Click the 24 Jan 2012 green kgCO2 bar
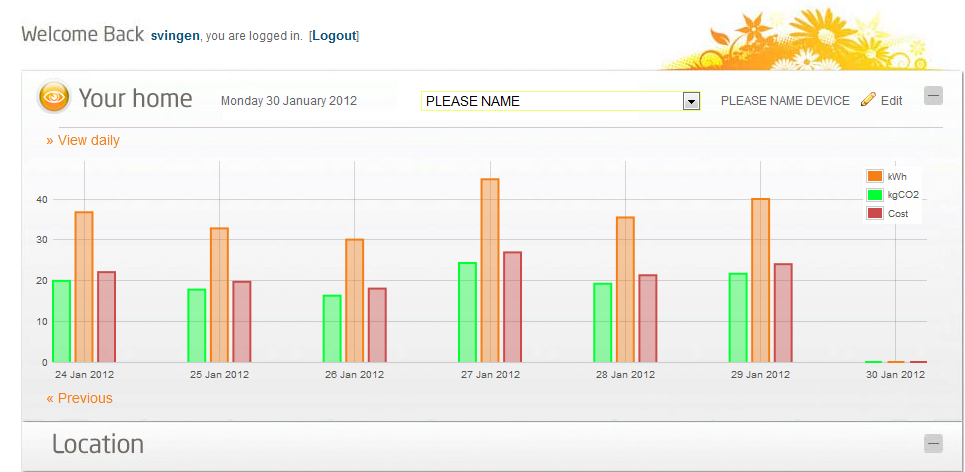Screen dimensions: 965x472 (61, 321)
